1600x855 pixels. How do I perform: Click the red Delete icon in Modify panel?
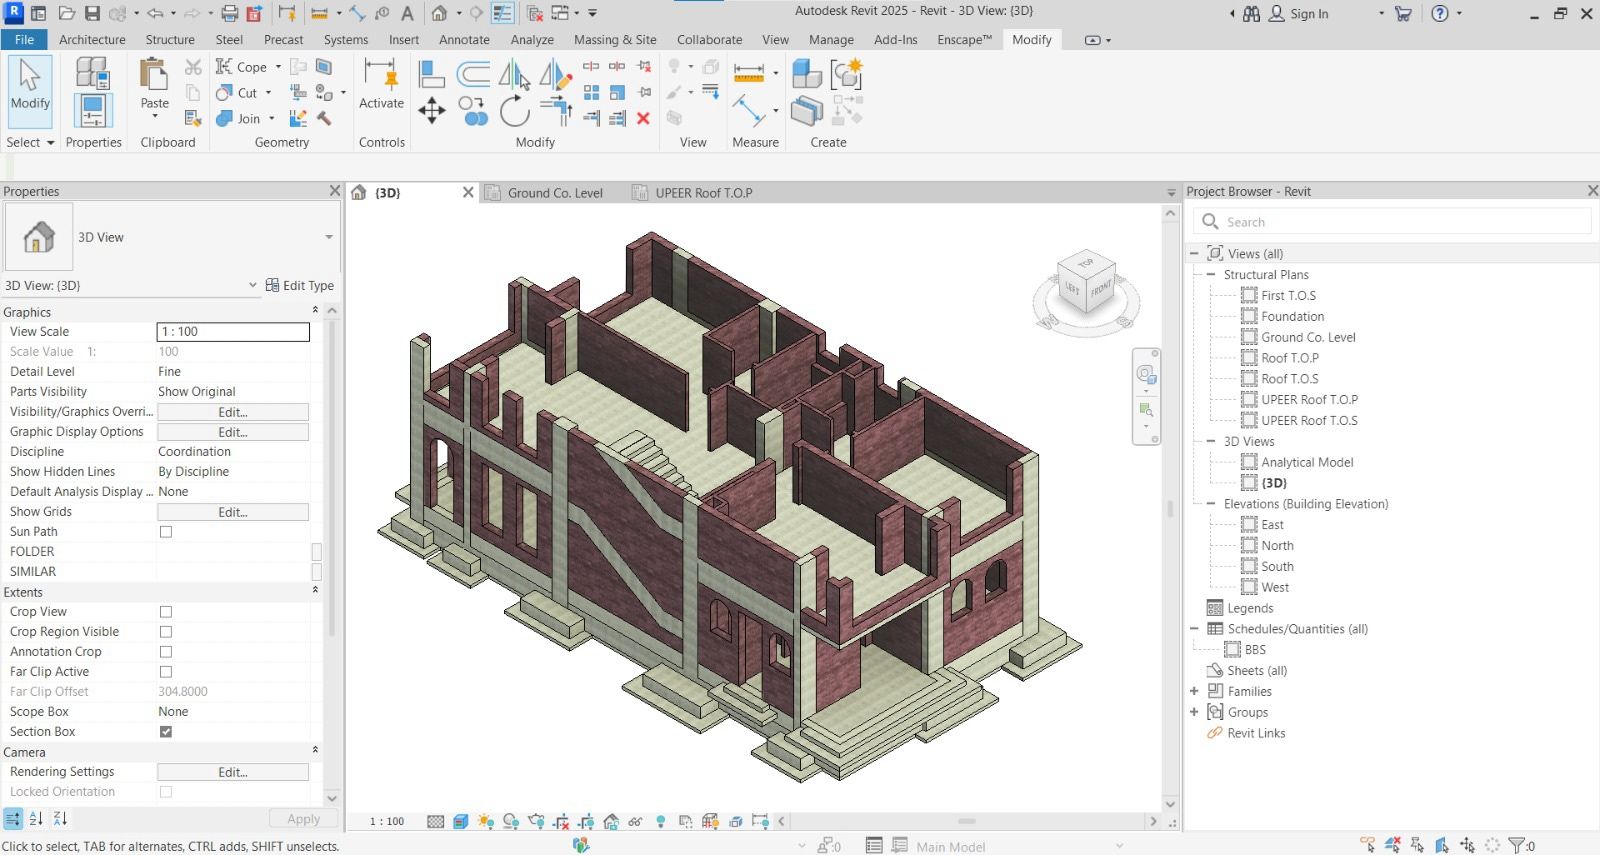[x=643, y=118]
